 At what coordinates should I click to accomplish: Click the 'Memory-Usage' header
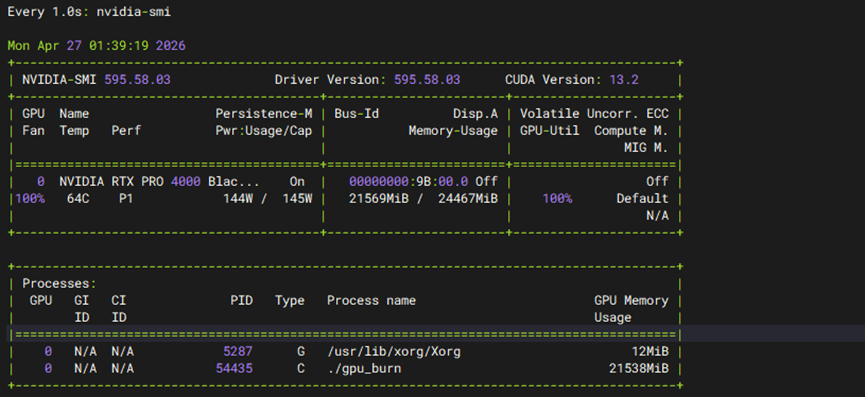coord(453,131)
